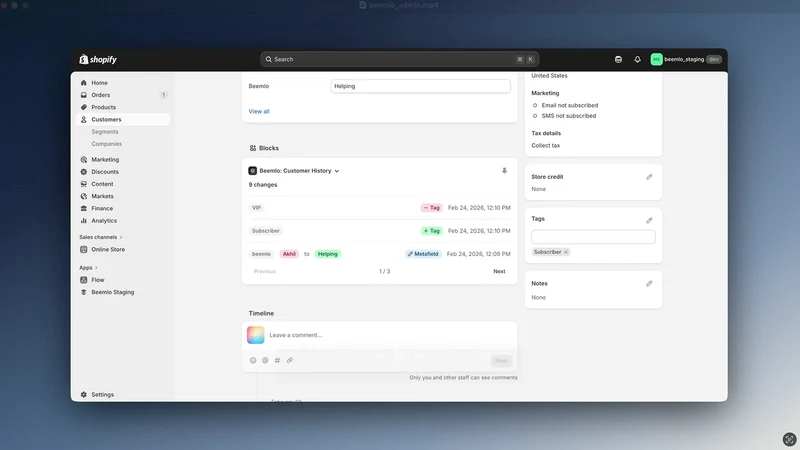Click the timeline avatar thumbnail
Screen dimensions: 800x450
[256, 335]
